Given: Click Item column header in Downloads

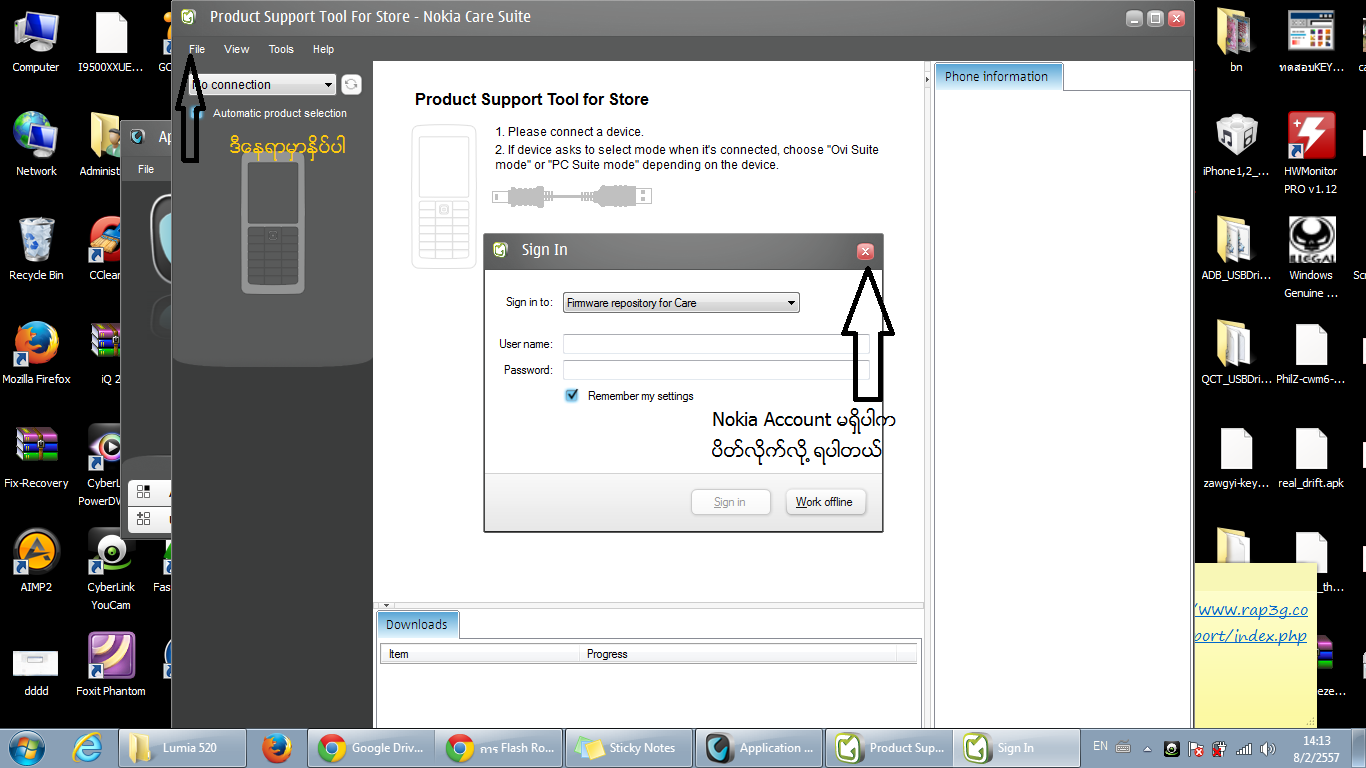Looking at the screenshot, I should (x=480, y=654).
